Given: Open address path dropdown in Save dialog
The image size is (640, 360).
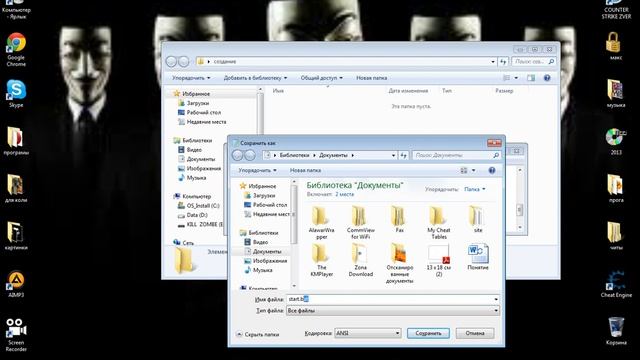Looking at the screenshot, I should click(393, 156).
